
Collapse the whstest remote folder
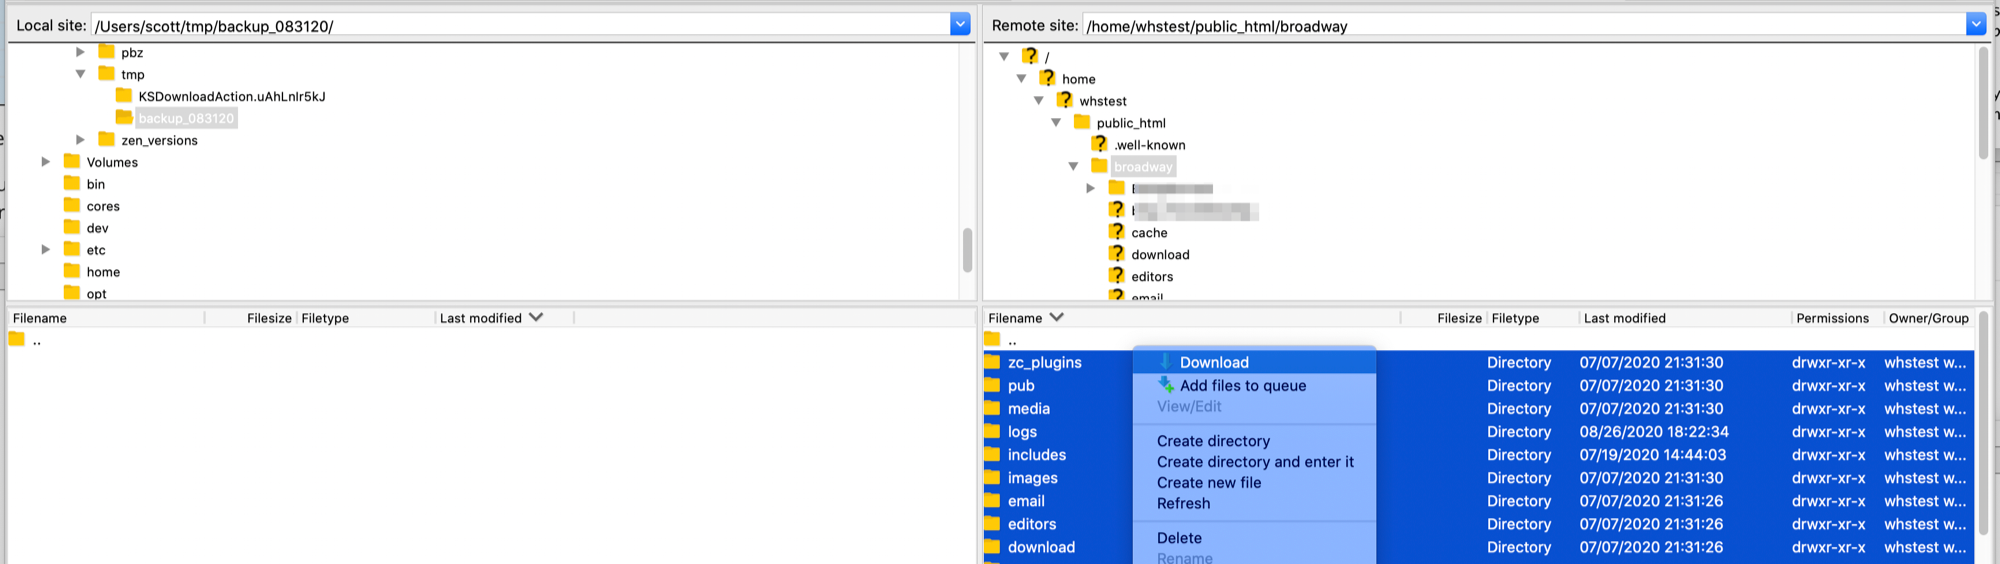(x=1038, y=101)
